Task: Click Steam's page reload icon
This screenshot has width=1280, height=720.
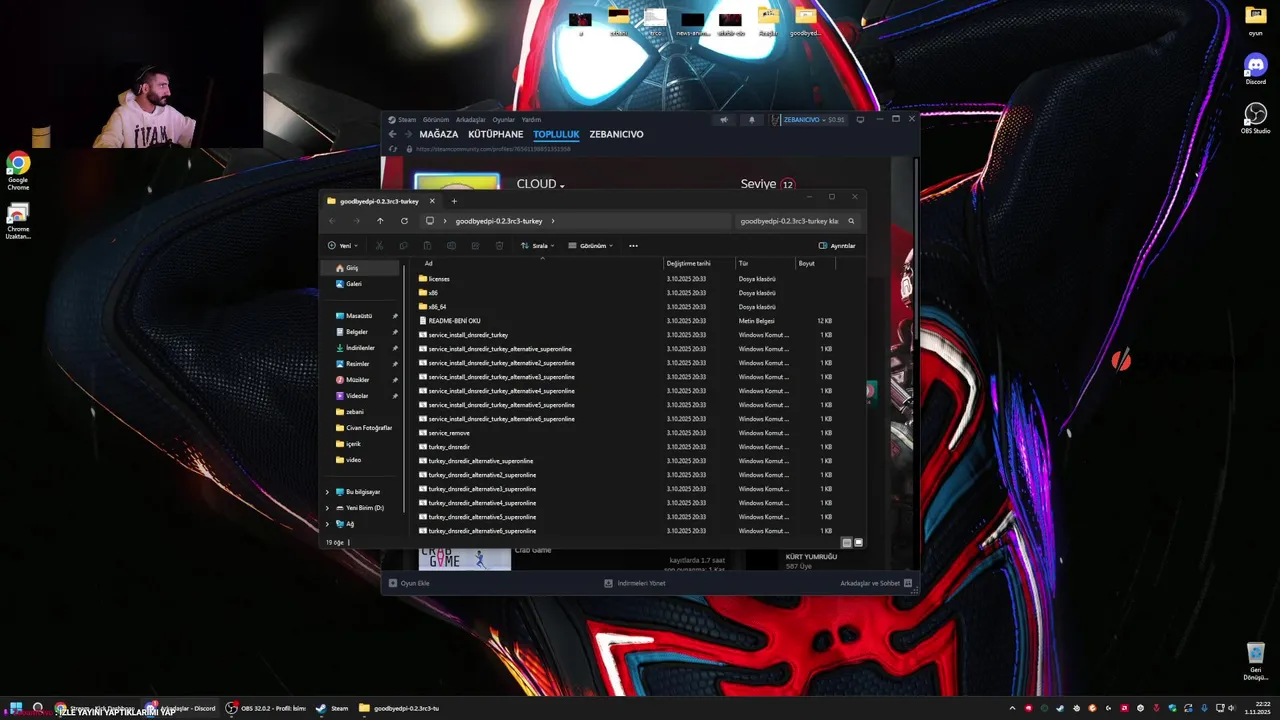Action: point(393,149)
